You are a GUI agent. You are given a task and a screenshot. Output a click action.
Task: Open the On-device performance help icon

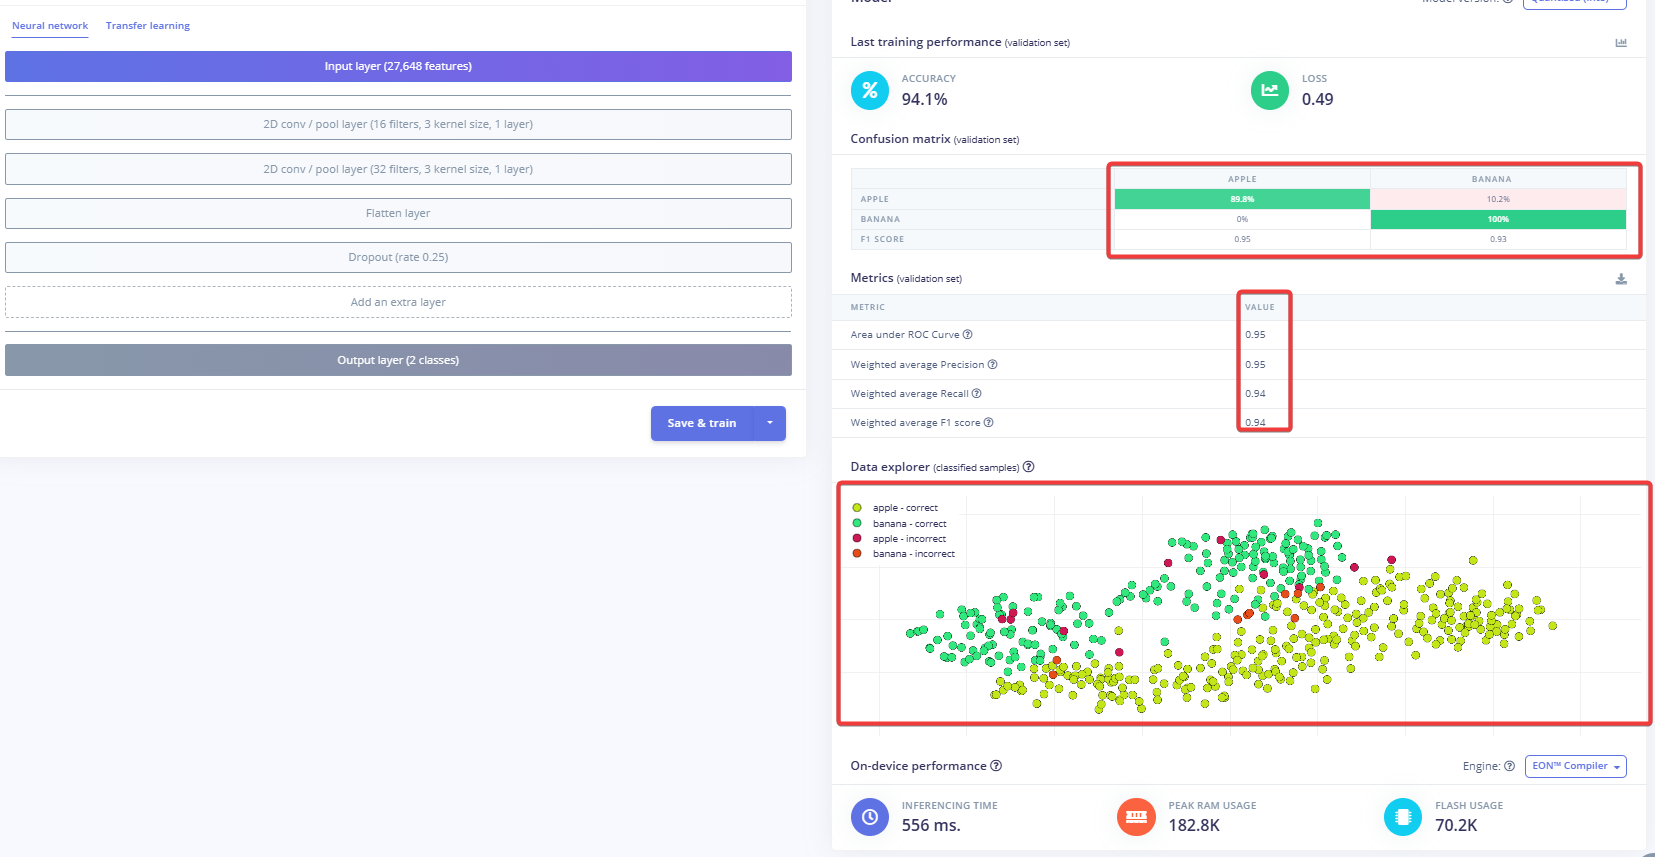point(996,766)
